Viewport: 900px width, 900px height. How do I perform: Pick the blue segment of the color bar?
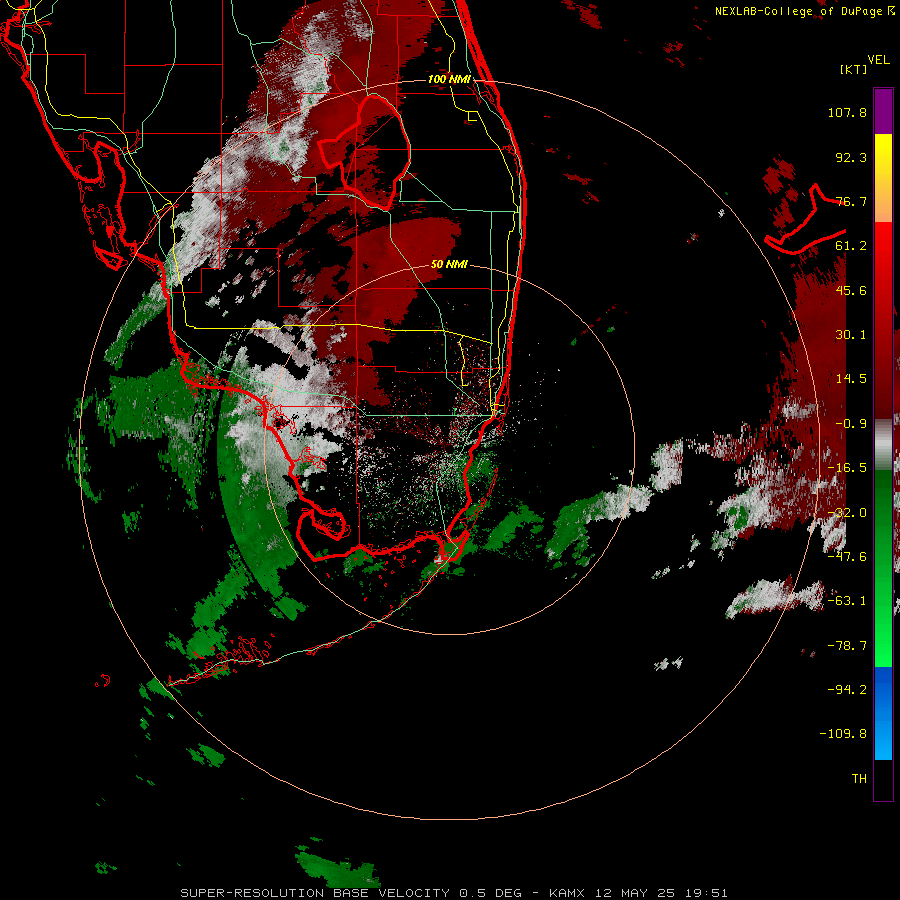pyautogui.click(x=883, y=713)
